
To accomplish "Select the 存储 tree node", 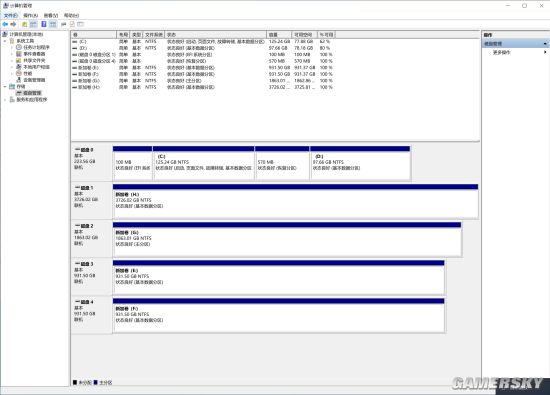I will [20, 86].
